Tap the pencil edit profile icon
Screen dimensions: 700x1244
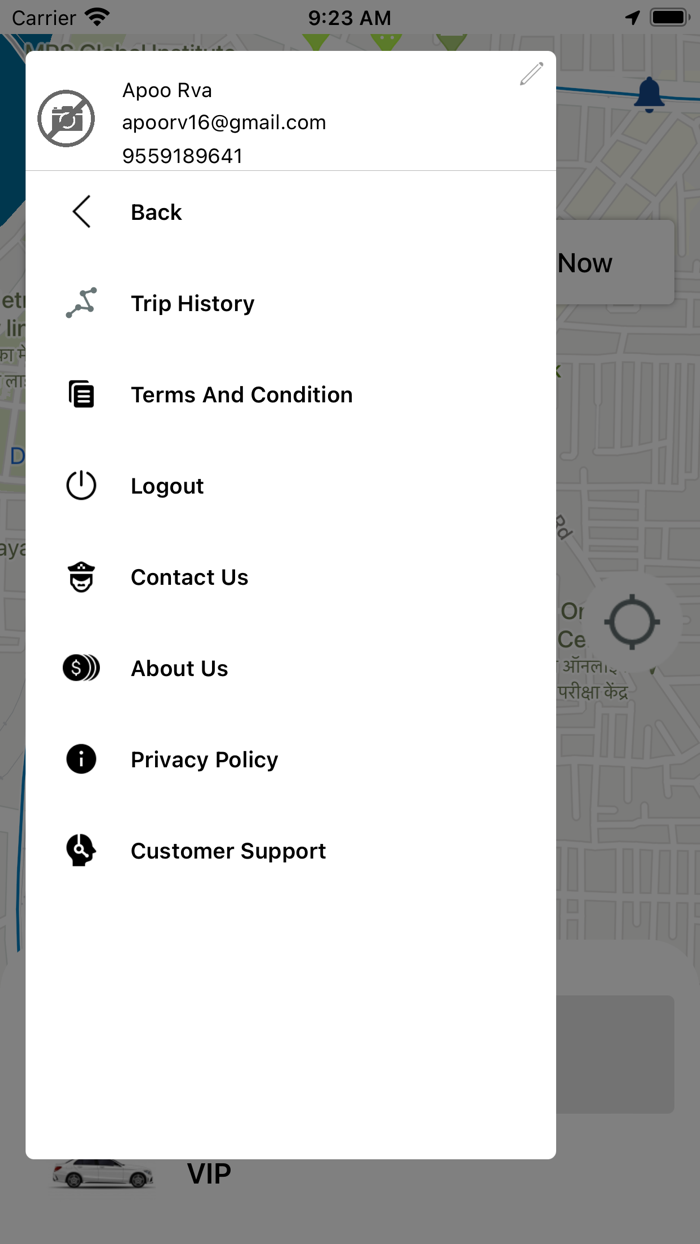[x=531, y=74]
